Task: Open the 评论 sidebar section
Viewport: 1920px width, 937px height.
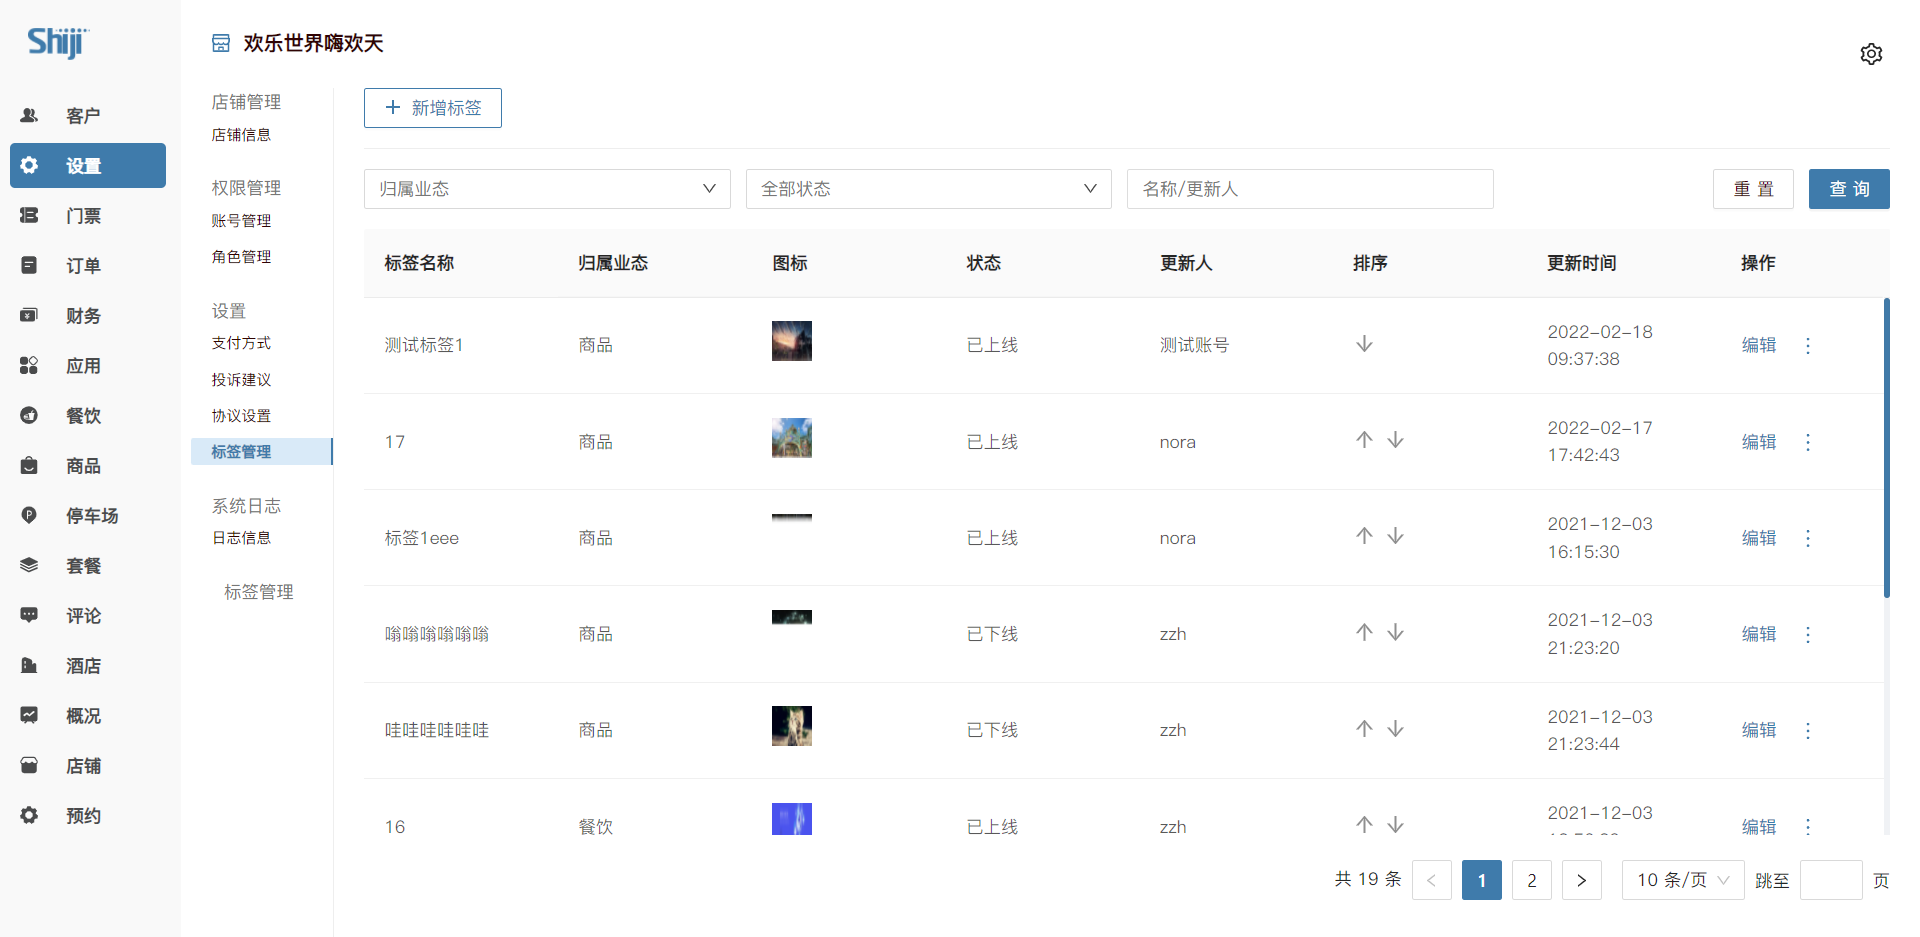Action: tap(88, 616)
